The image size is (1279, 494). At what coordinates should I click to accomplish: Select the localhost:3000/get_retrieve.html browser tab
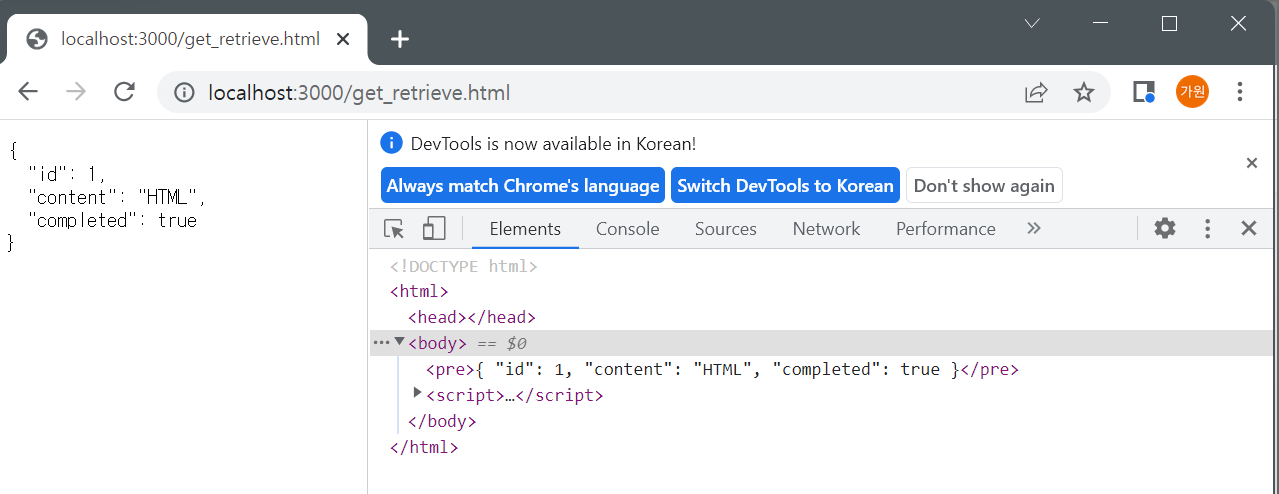click(x=188, y=40)
